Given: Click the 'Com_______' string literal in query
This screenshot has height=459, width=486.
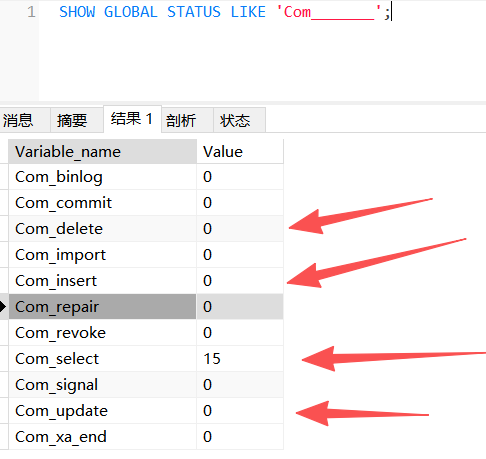Looking at the screenshot, I should (329, 12).
